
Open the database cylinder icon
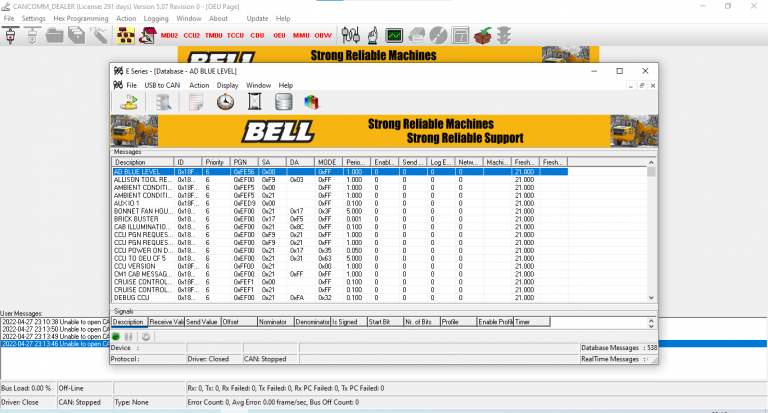tap(283, 102)
